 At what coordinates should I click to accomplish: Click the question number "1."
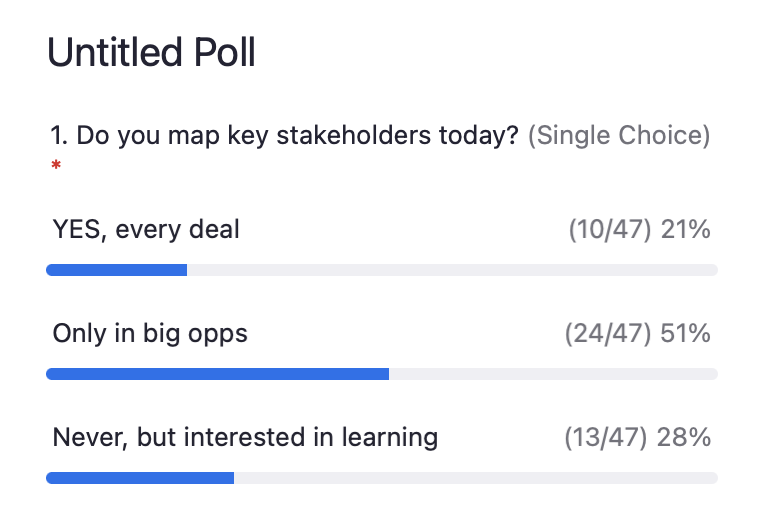[59, 135]
